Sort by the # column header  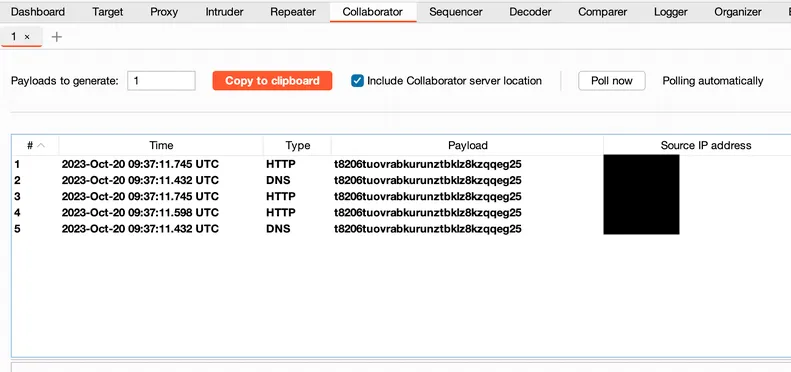pos(35,145)
